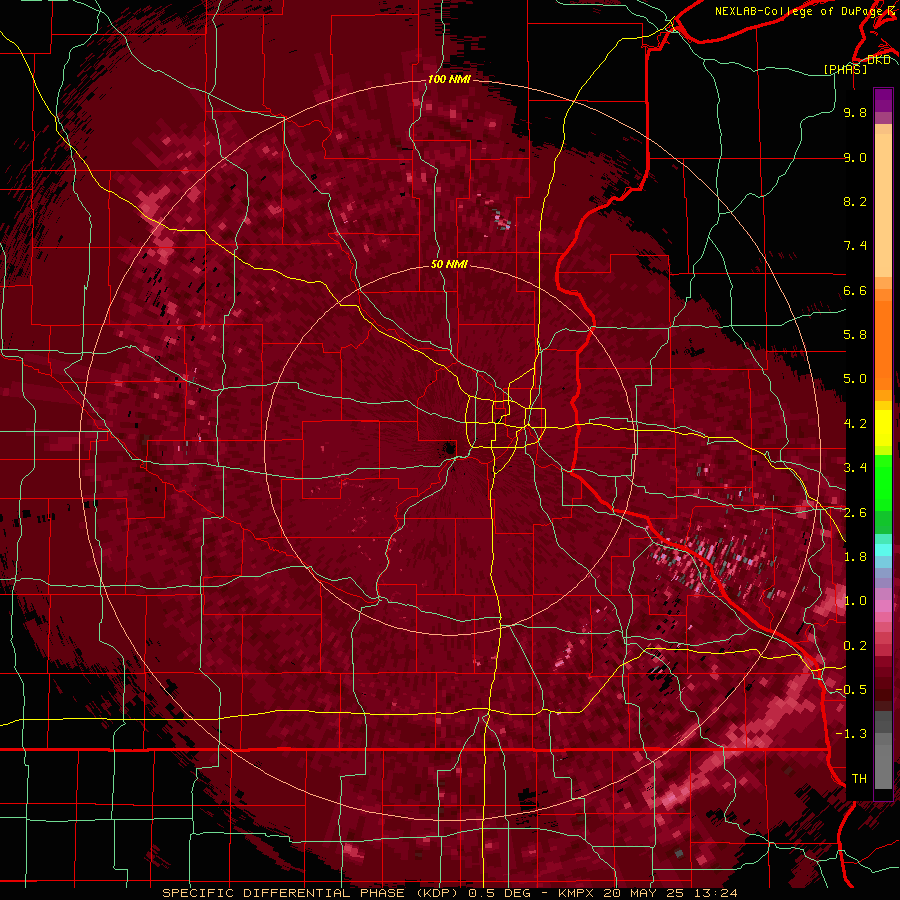Click the "1.8" legend value

point(855,557)
